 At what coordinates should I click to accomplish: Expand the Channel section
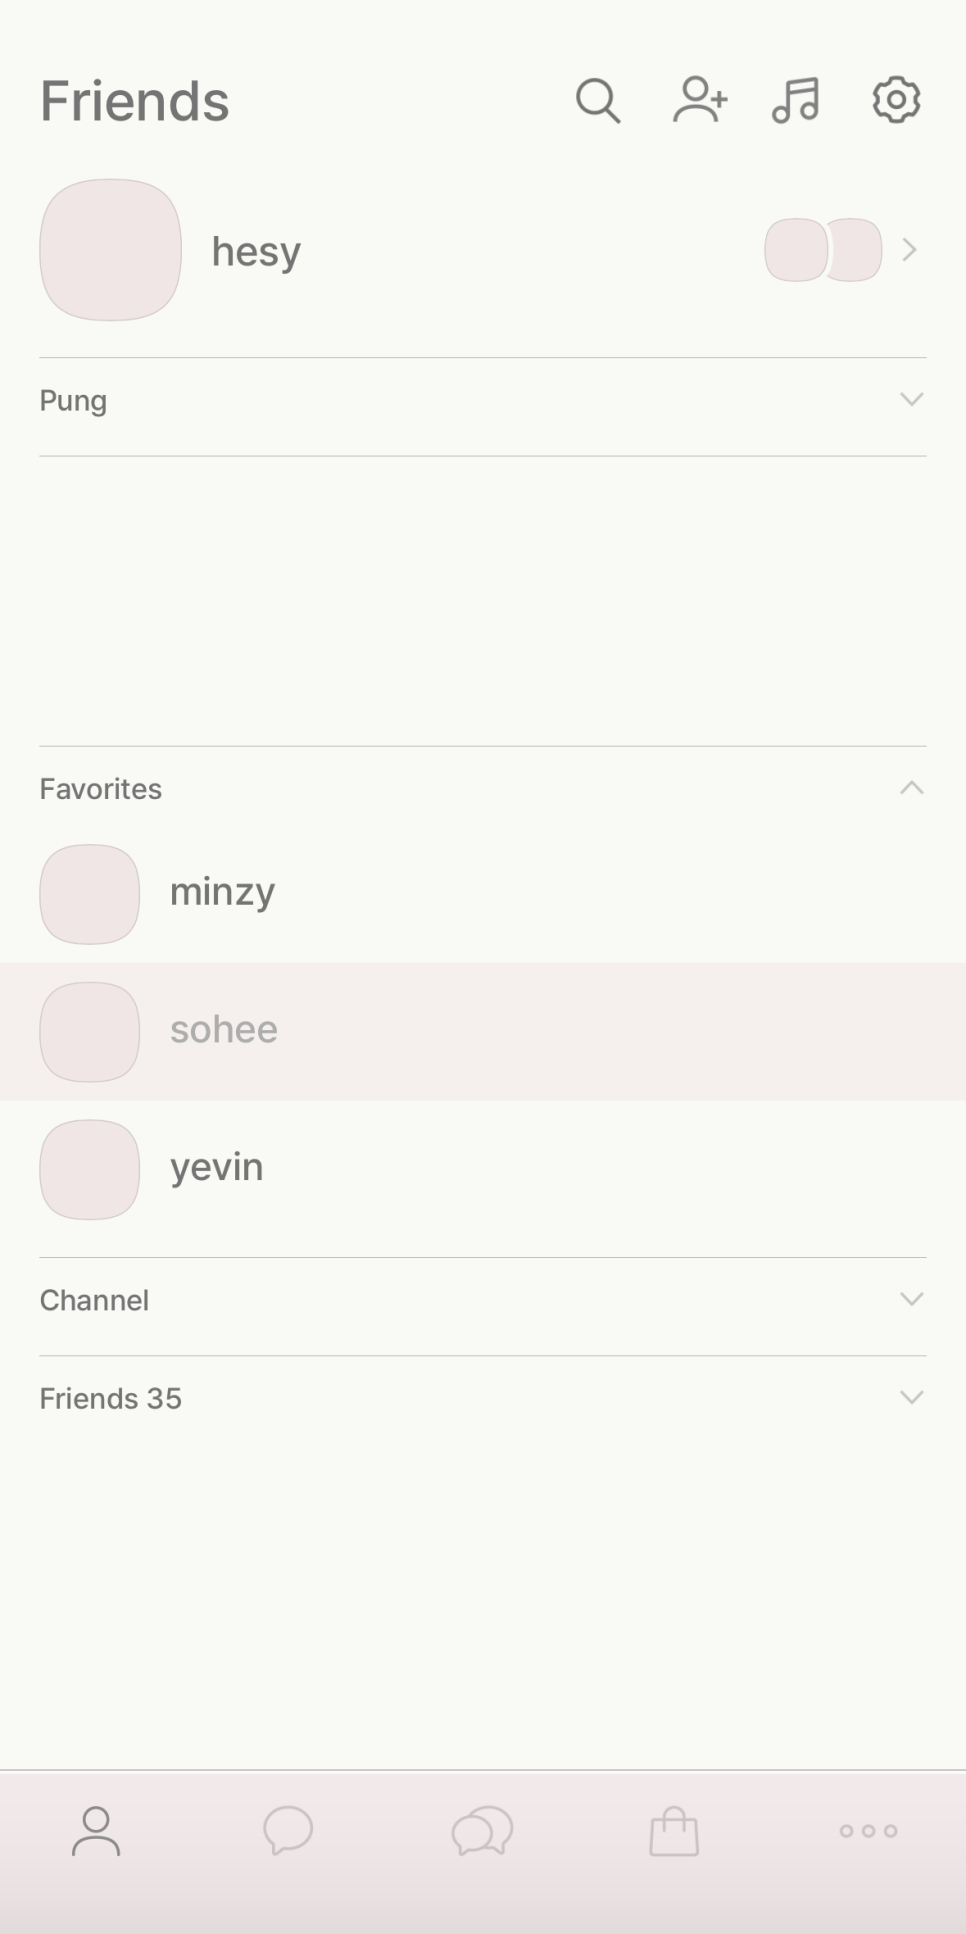click(911, 1299)
